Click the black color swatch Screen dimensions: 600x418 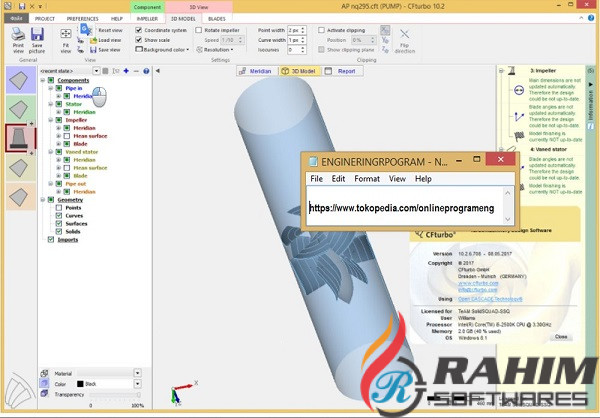80,384
